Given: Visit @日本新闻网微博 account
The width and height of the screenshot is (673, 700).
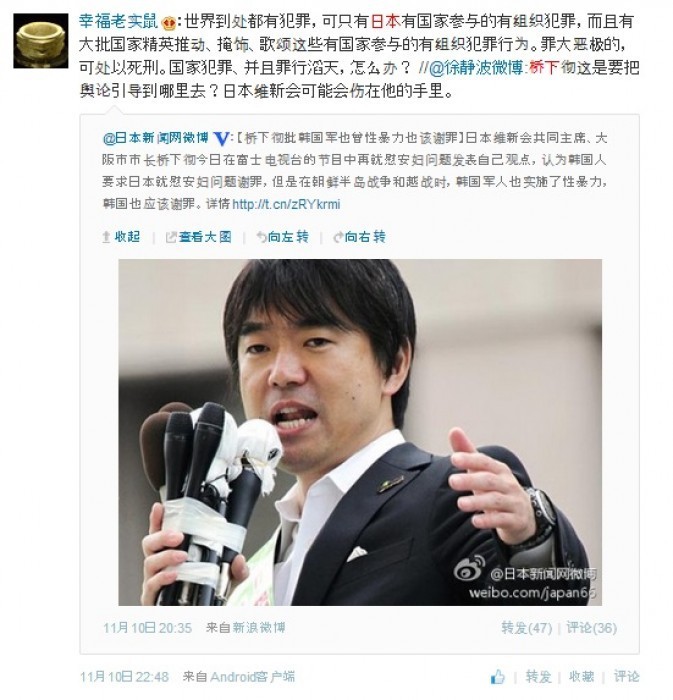Looking at the screenshot, I should [155, 138].
